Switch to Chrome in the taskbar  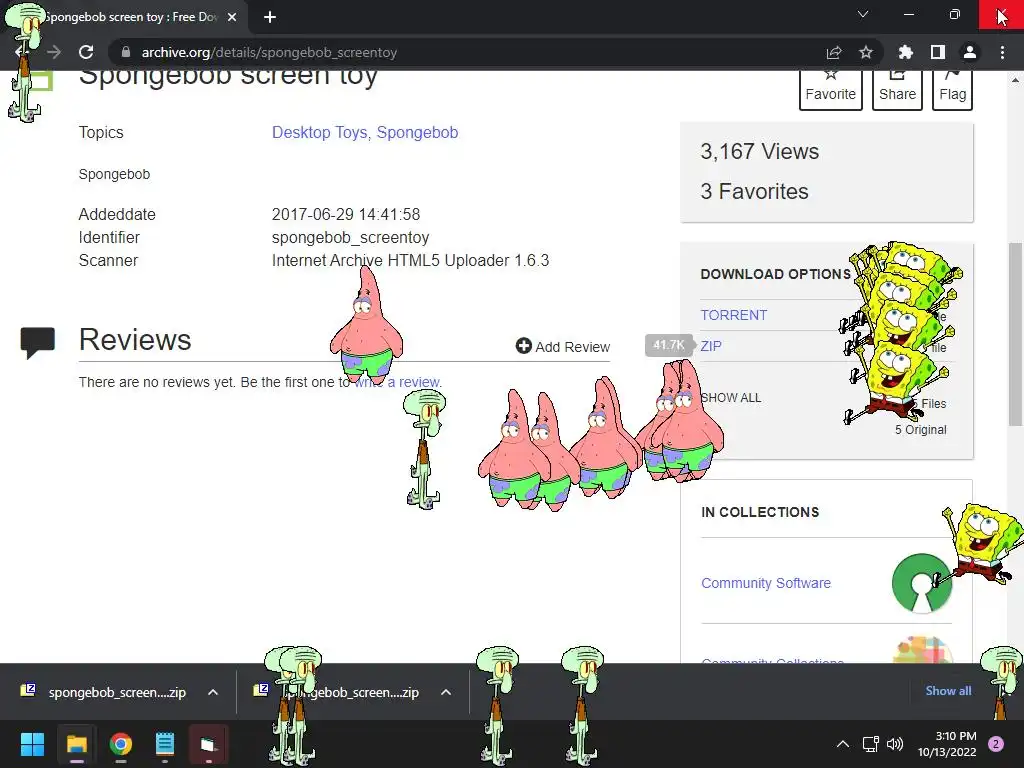point(121,744)
